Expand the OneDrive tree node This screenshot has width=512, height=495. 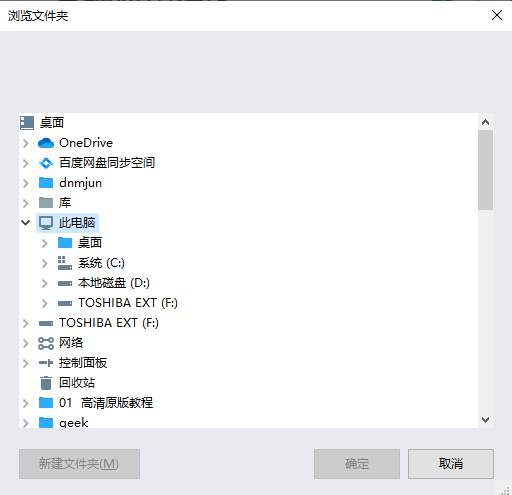(26, 143)
